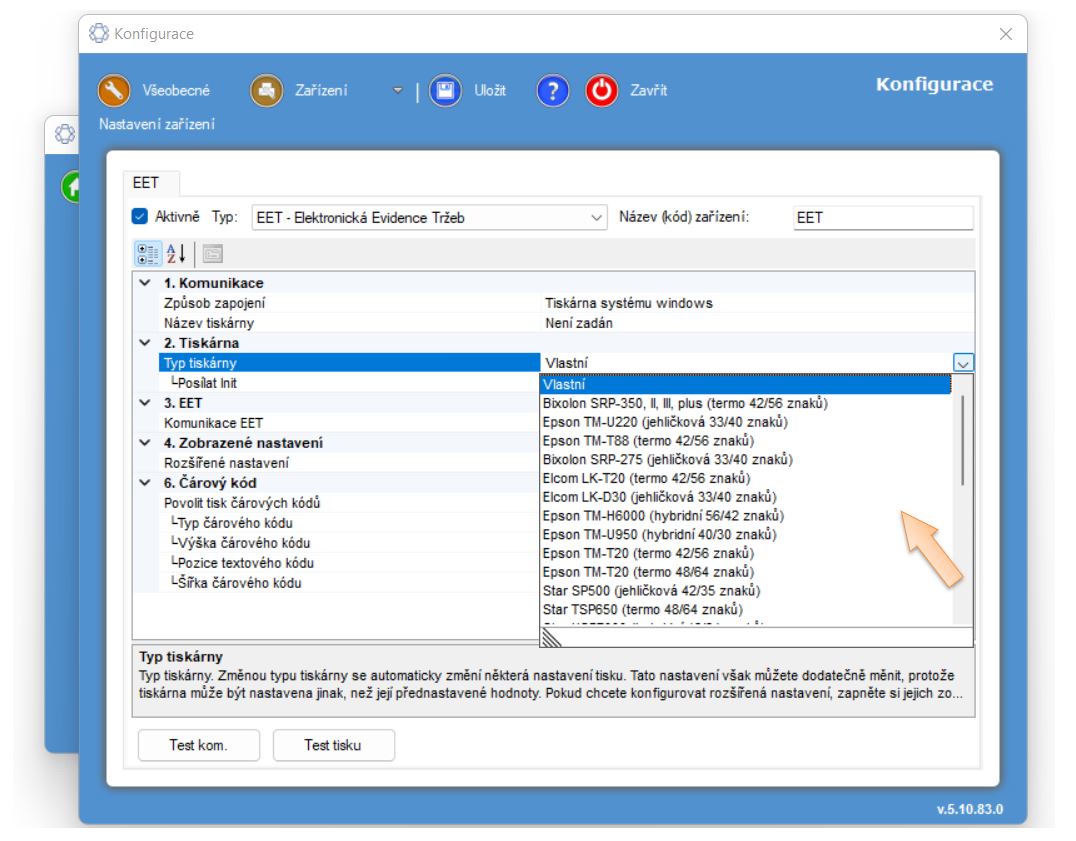Open the Zařízení printer icon

[x=266, y=91]
